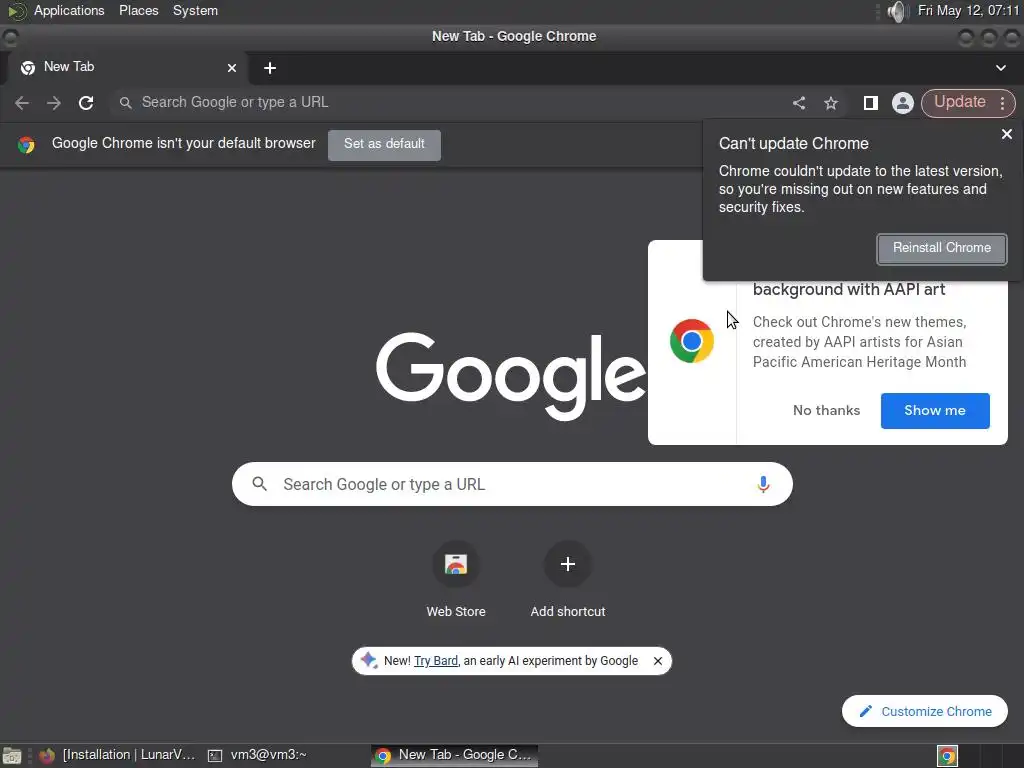Click the Update button in toolbar
The height and width of the screenshot is (768, 1024).
pyautogui.click(x=959, y=103)
